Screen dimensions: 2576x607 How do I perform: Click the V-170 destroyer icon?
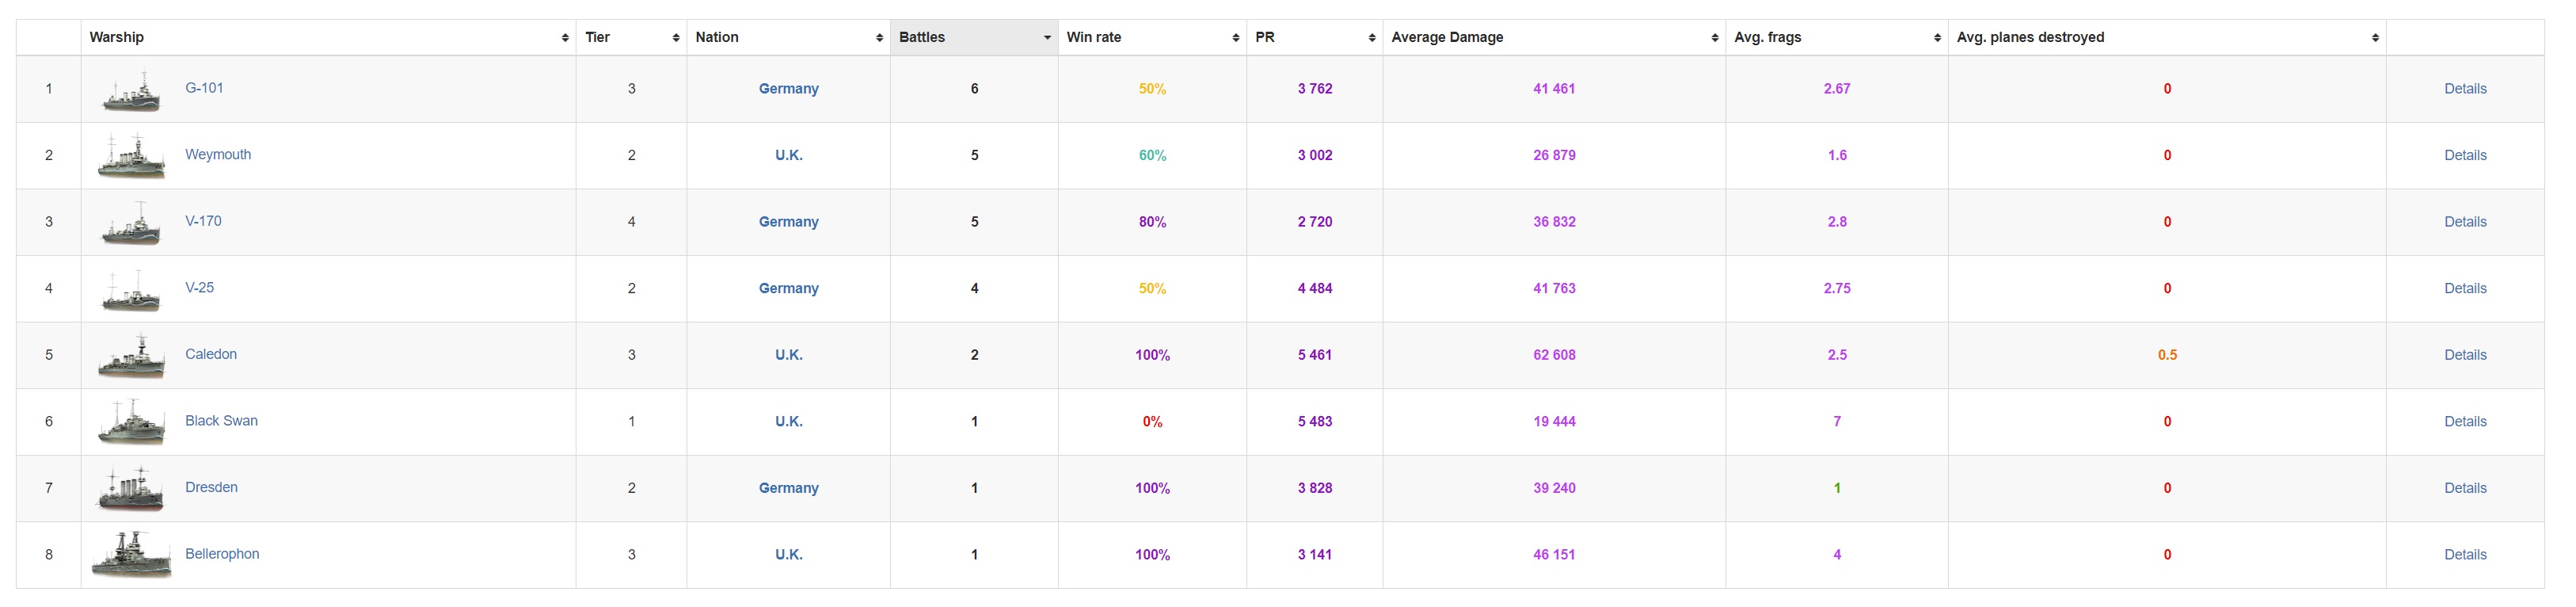click(x=131, y=223)
